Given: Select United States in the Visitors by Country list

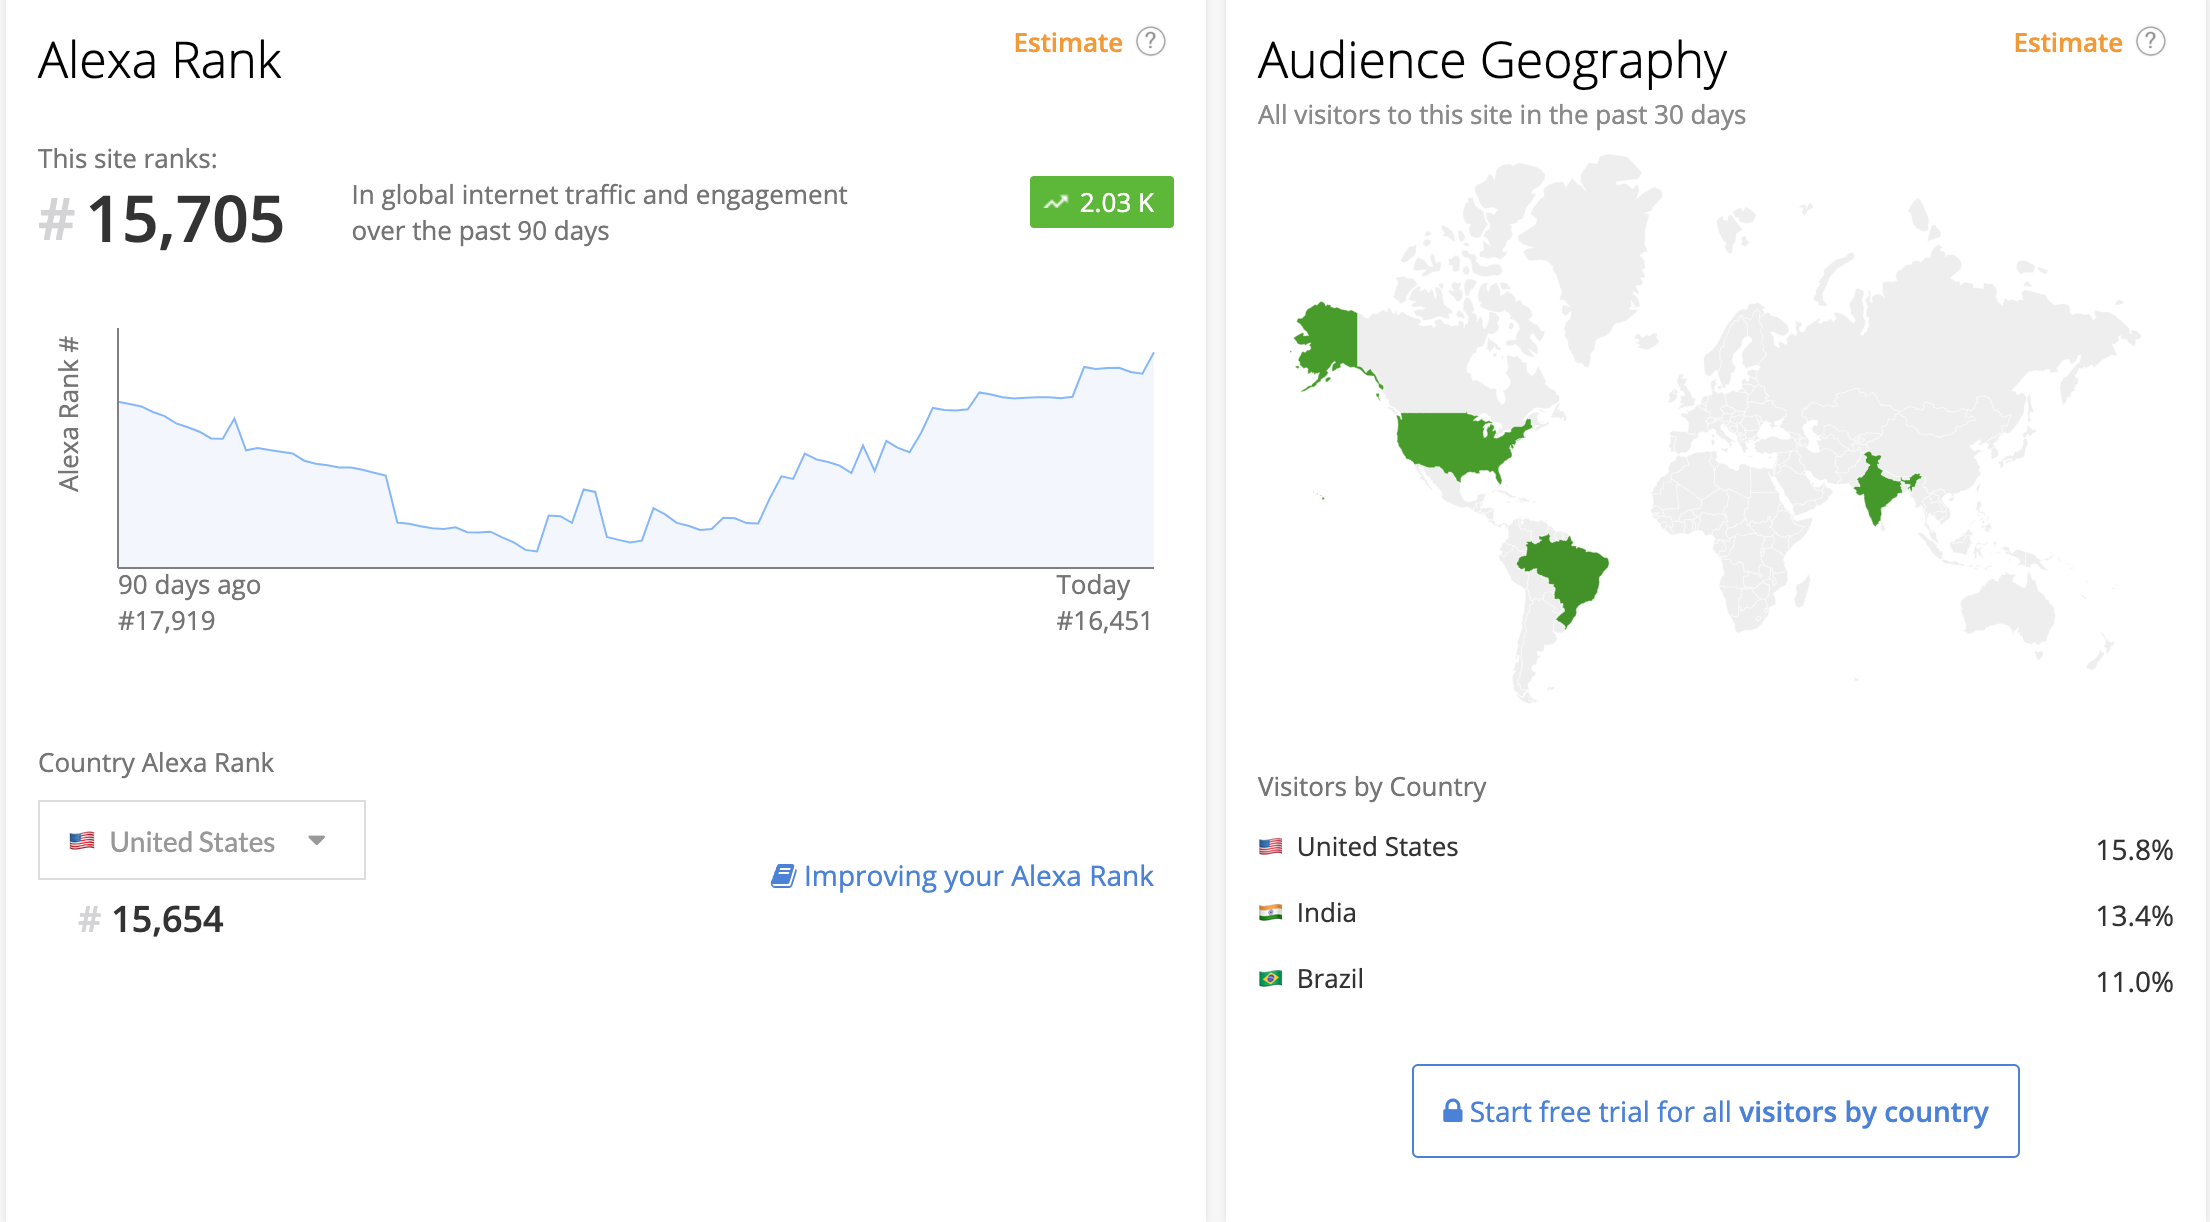Looking at the screenshot, I should [x=1377, y=847].
